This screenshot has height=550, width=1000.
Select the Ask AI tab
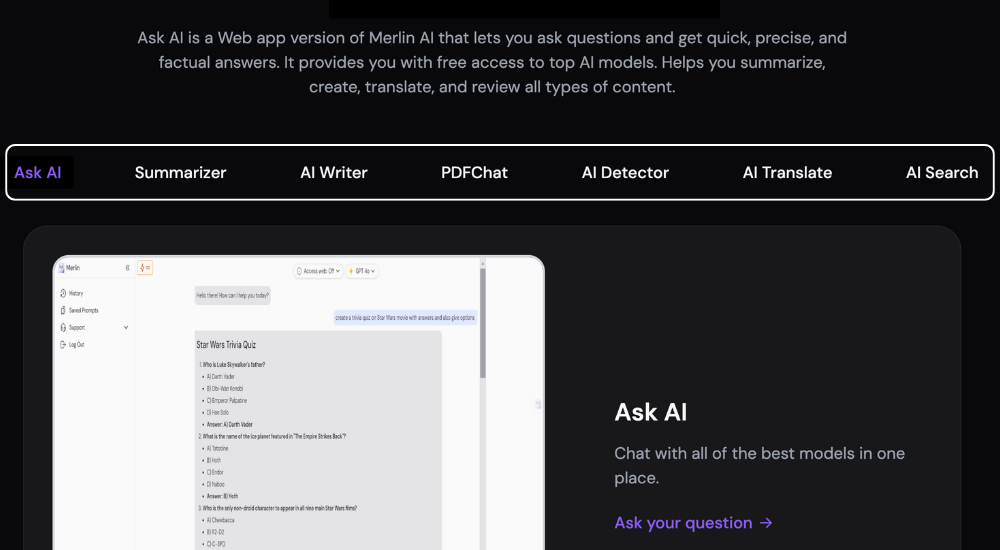pos(38,173)
